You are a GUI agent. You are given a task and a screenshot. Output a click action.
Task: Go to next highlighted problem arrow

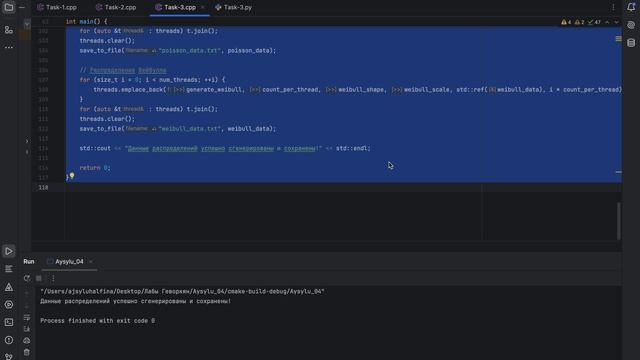pyautogui.click(x=616, y=22)
